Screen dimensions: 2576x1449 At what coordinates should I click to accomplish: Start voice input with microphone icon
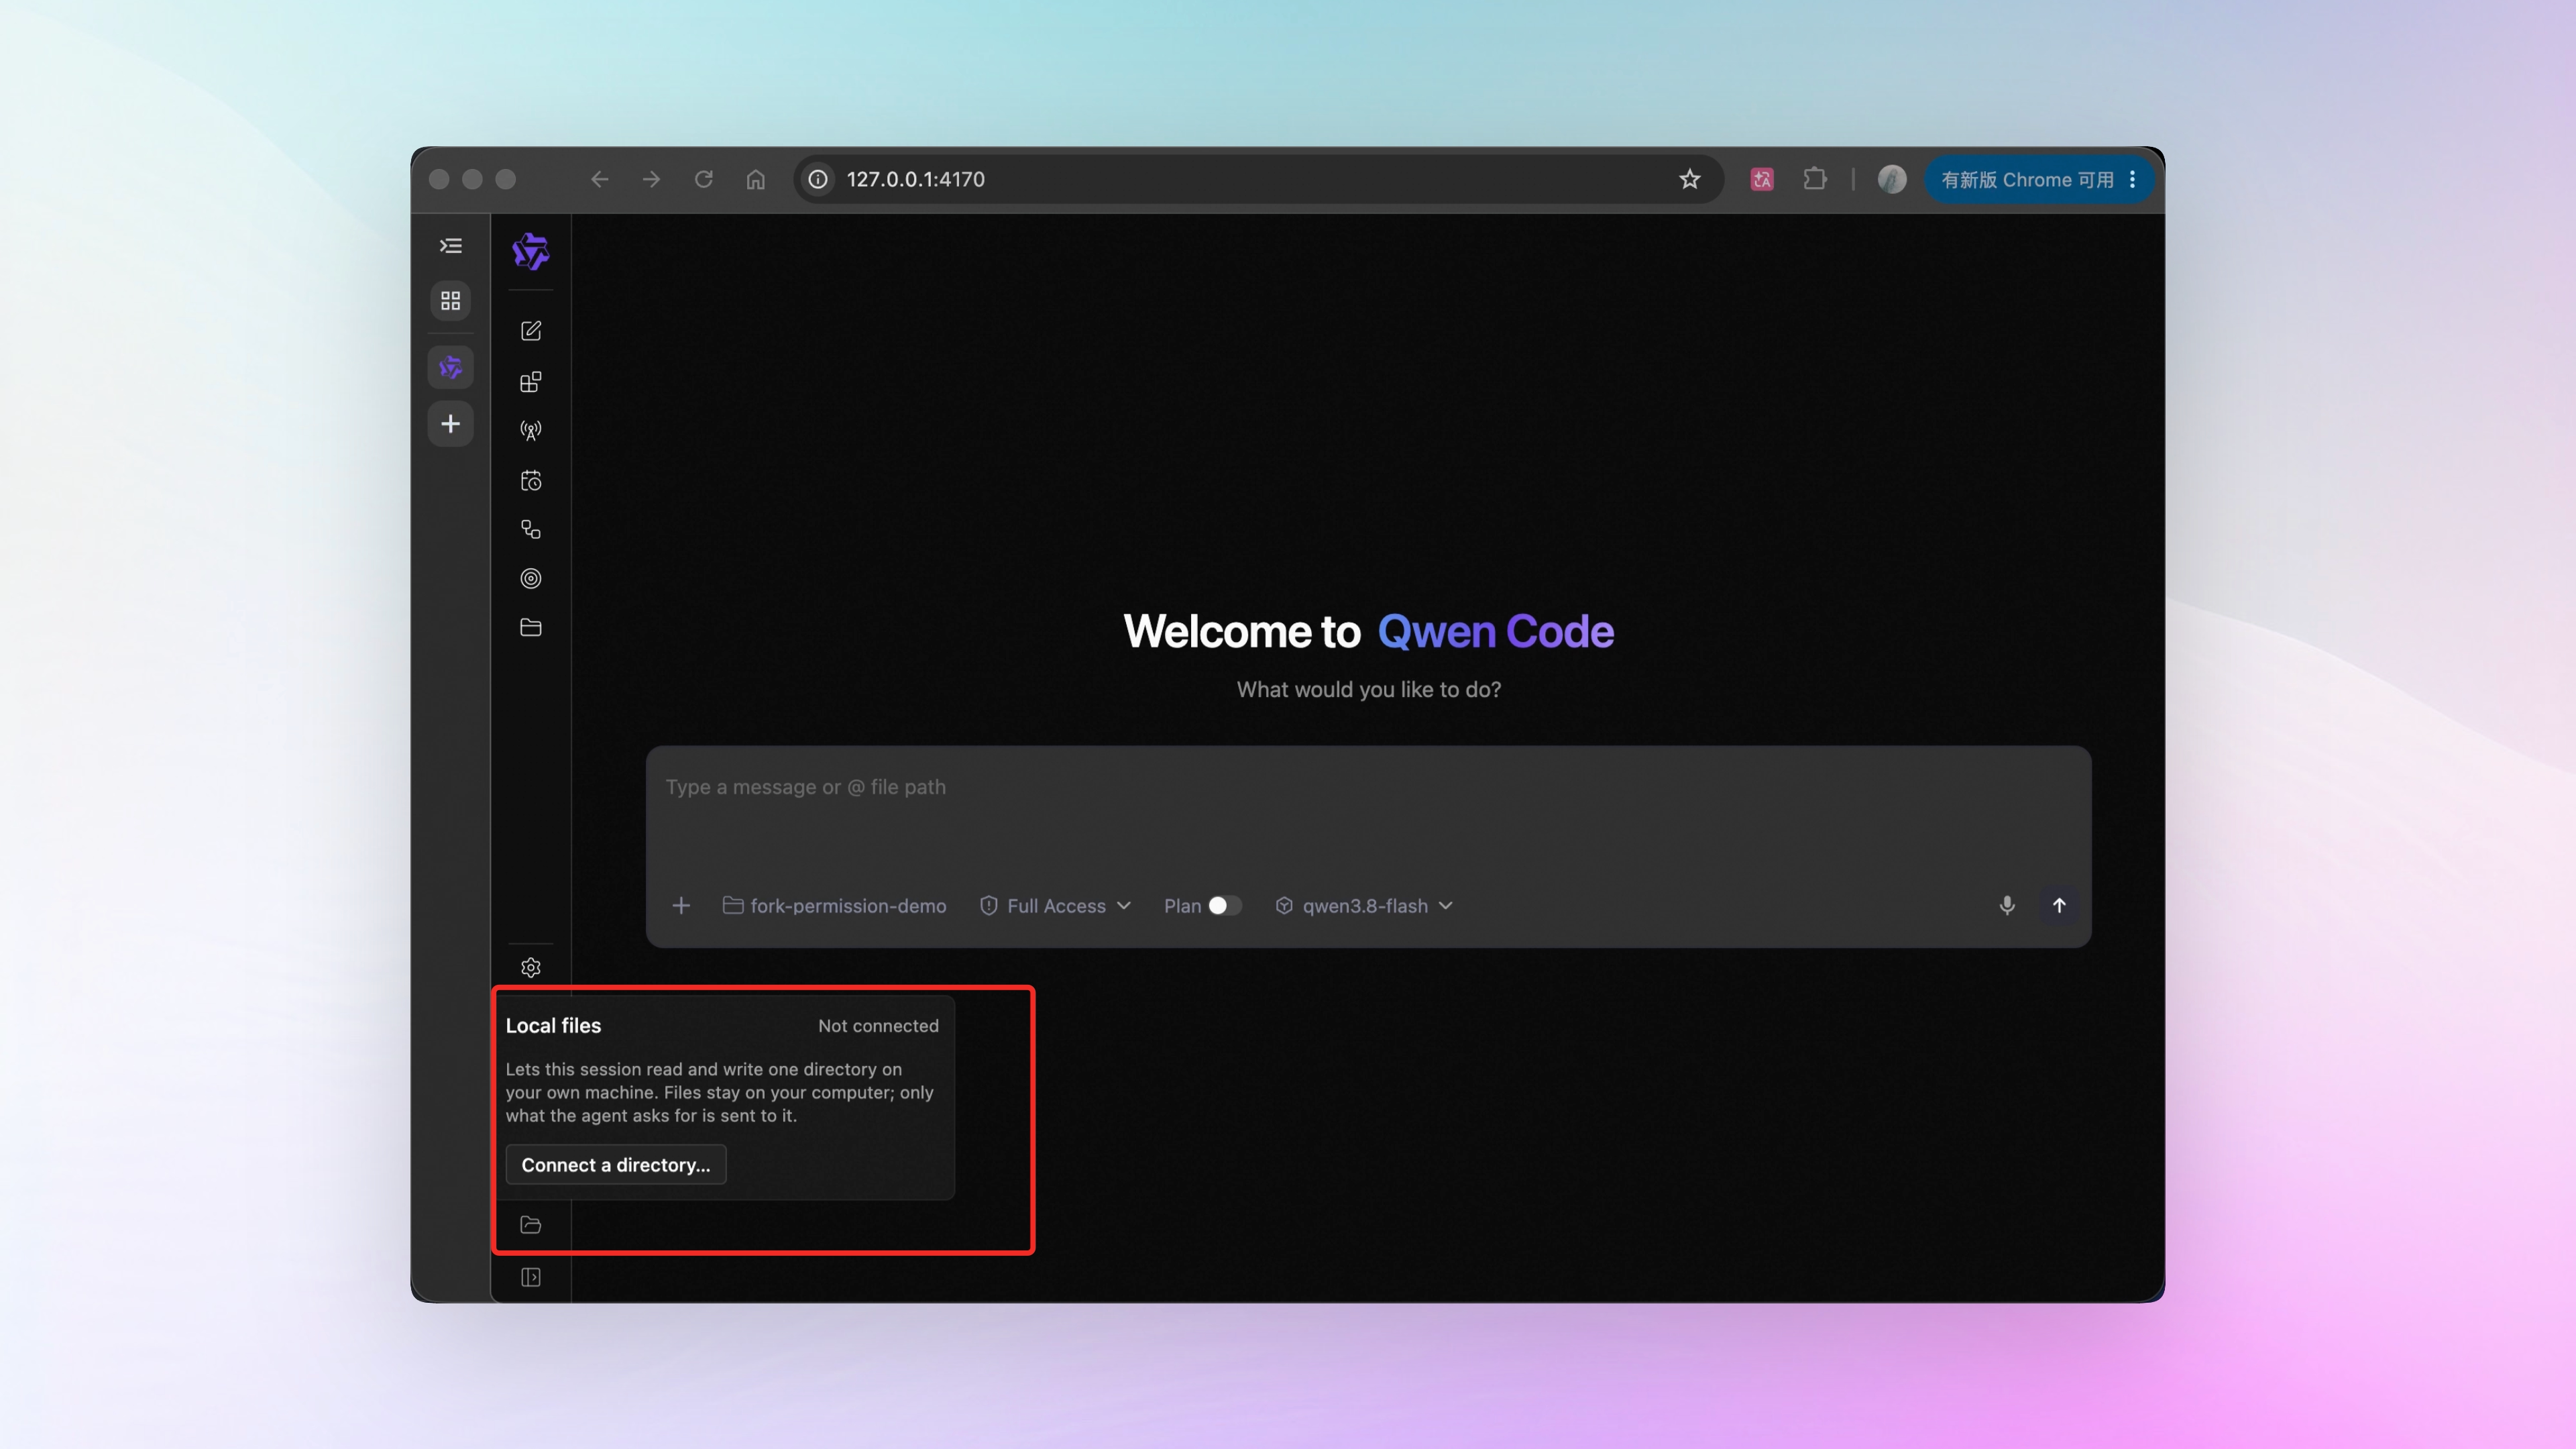[2007, 906]
